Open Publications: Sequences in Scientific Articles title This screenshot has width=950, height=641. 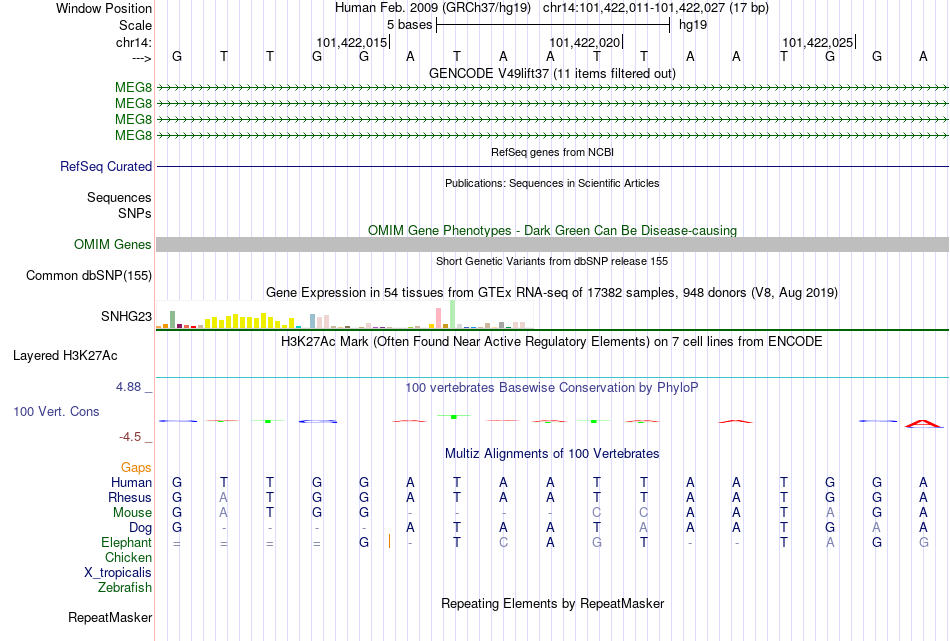[x=552, y=183]
